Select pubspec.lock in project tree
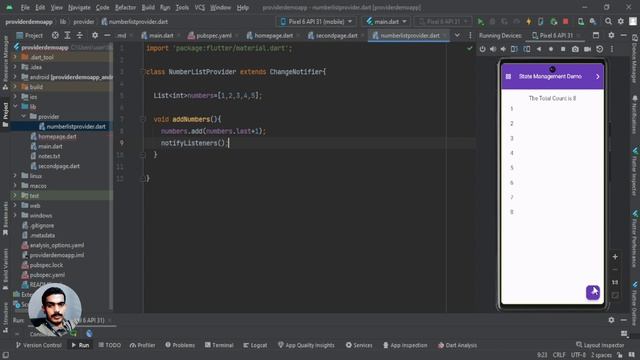Viewport: 640px width, 360px height. point(46,265)
